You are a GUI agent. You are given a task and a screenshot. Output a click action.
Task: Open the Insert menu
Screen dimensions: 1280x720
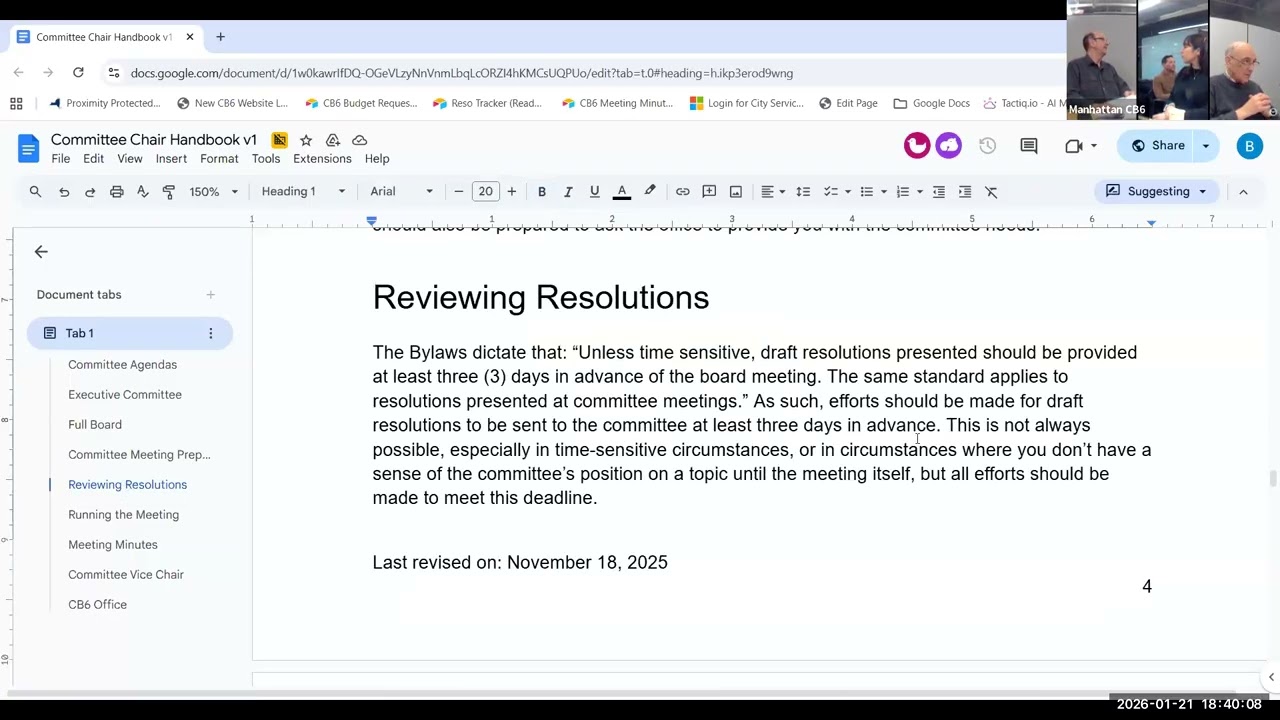click(x=171, y=159)
